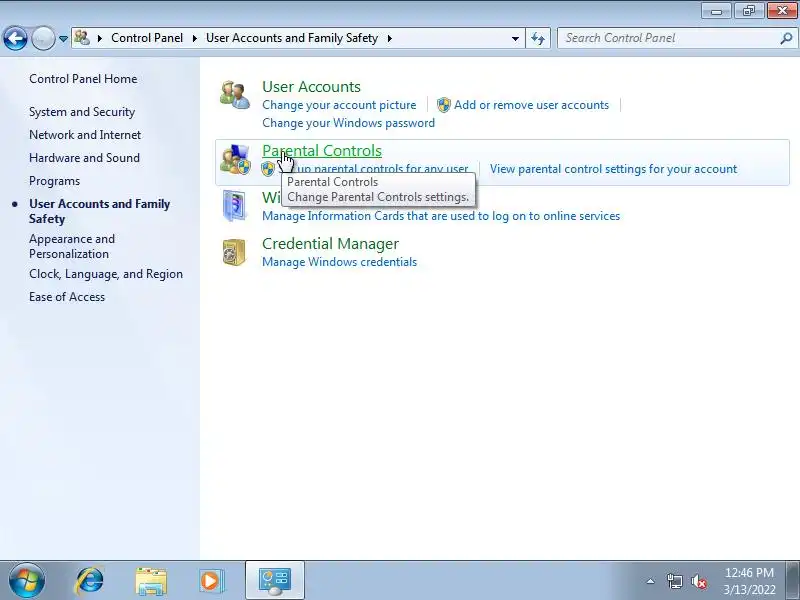Click the Credential Manager safe icon

point(234,252)
